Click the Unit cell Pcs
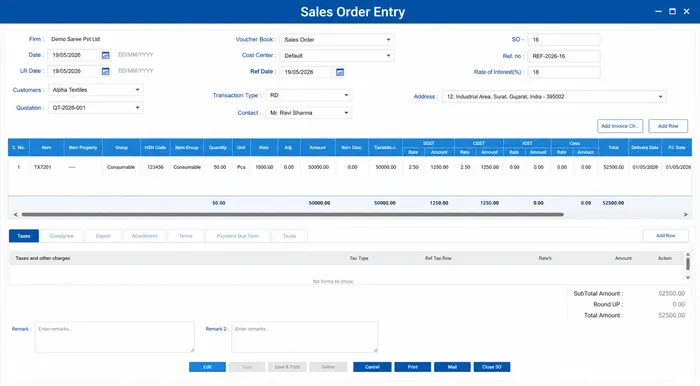The image size is (700, 386). [x=241, y=167]
